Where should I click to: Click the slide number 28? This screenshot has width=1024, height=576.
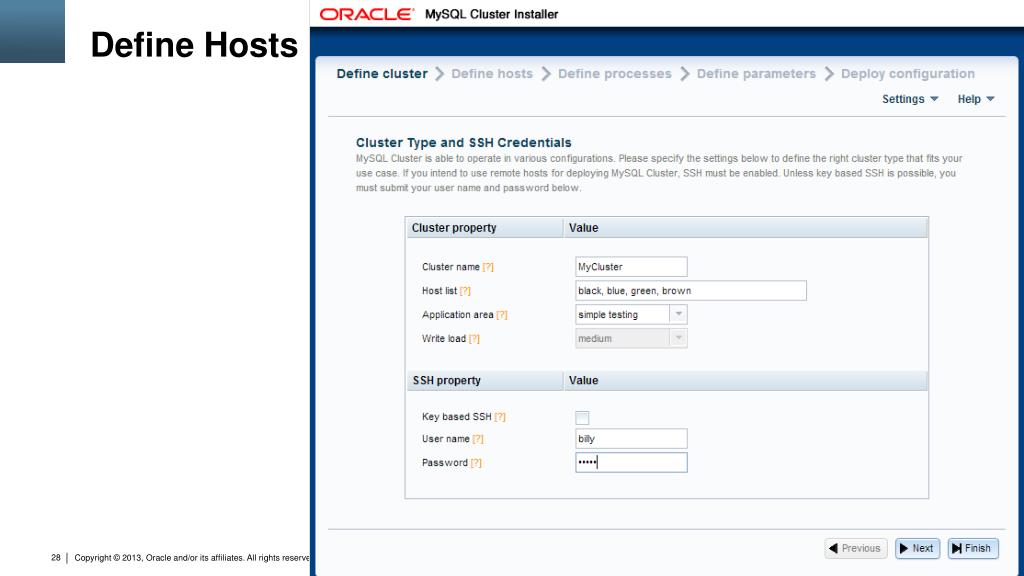point(56,558)
